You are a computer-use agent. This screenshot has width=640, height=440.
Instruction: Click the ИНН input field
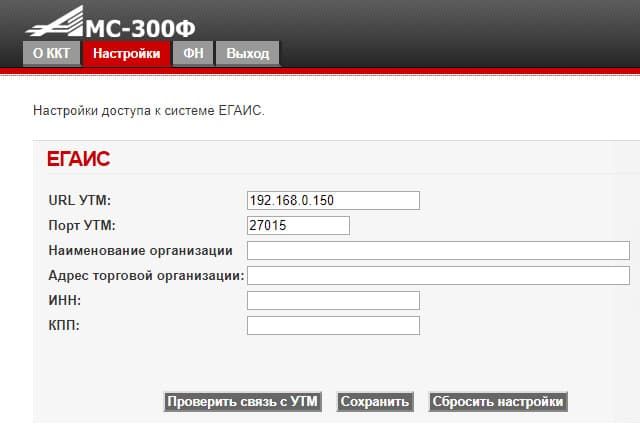(333, 300)
